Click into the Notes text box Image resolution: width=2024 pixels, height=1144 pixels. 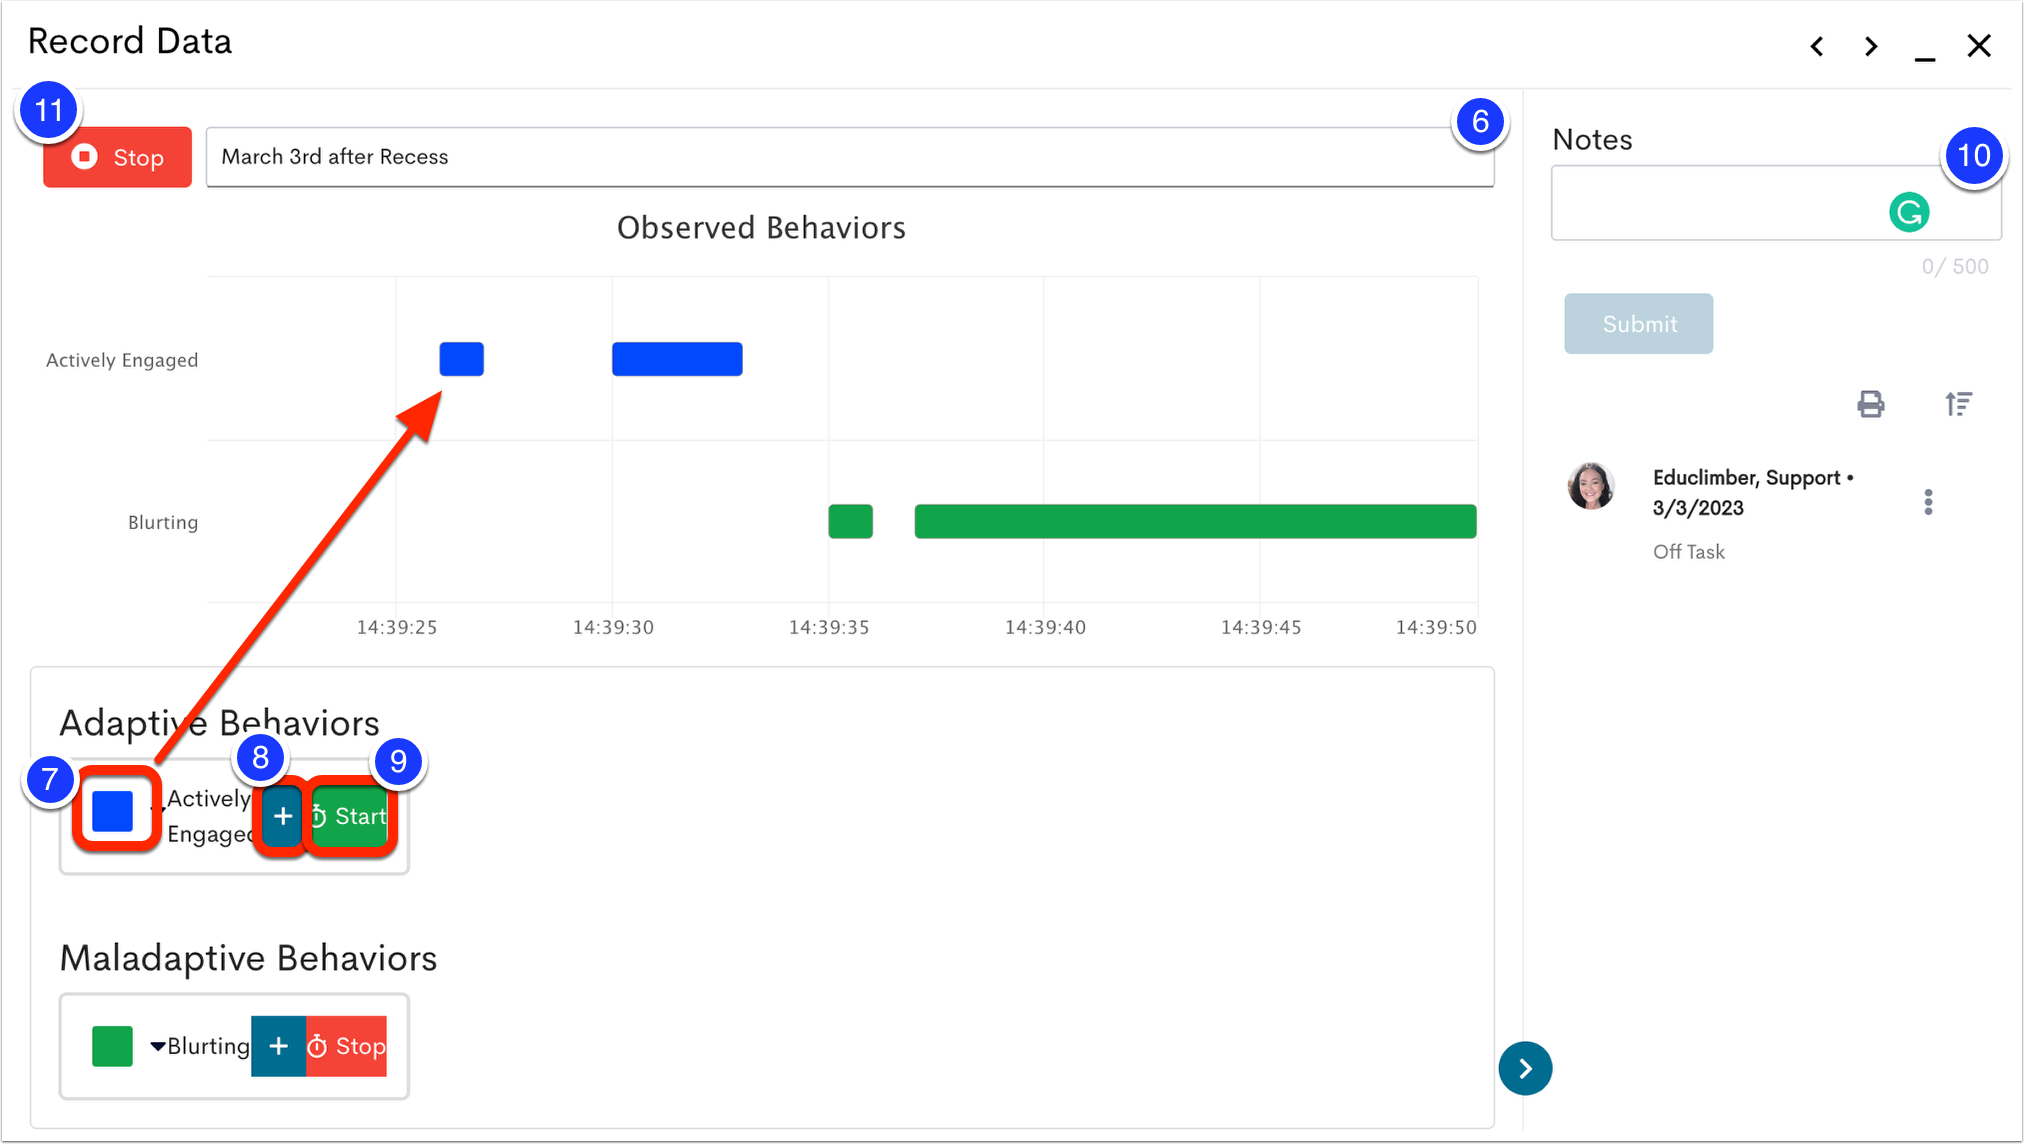click(1776, 203)
